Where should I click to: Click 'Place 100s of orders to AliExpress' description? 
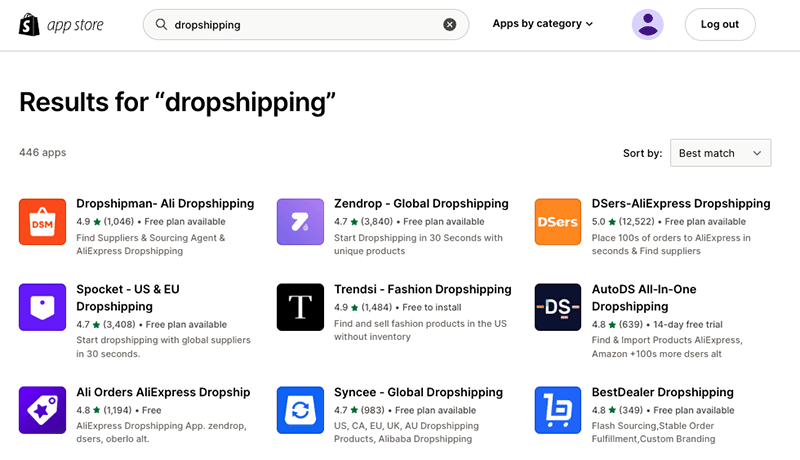click(x=671, y=244)
